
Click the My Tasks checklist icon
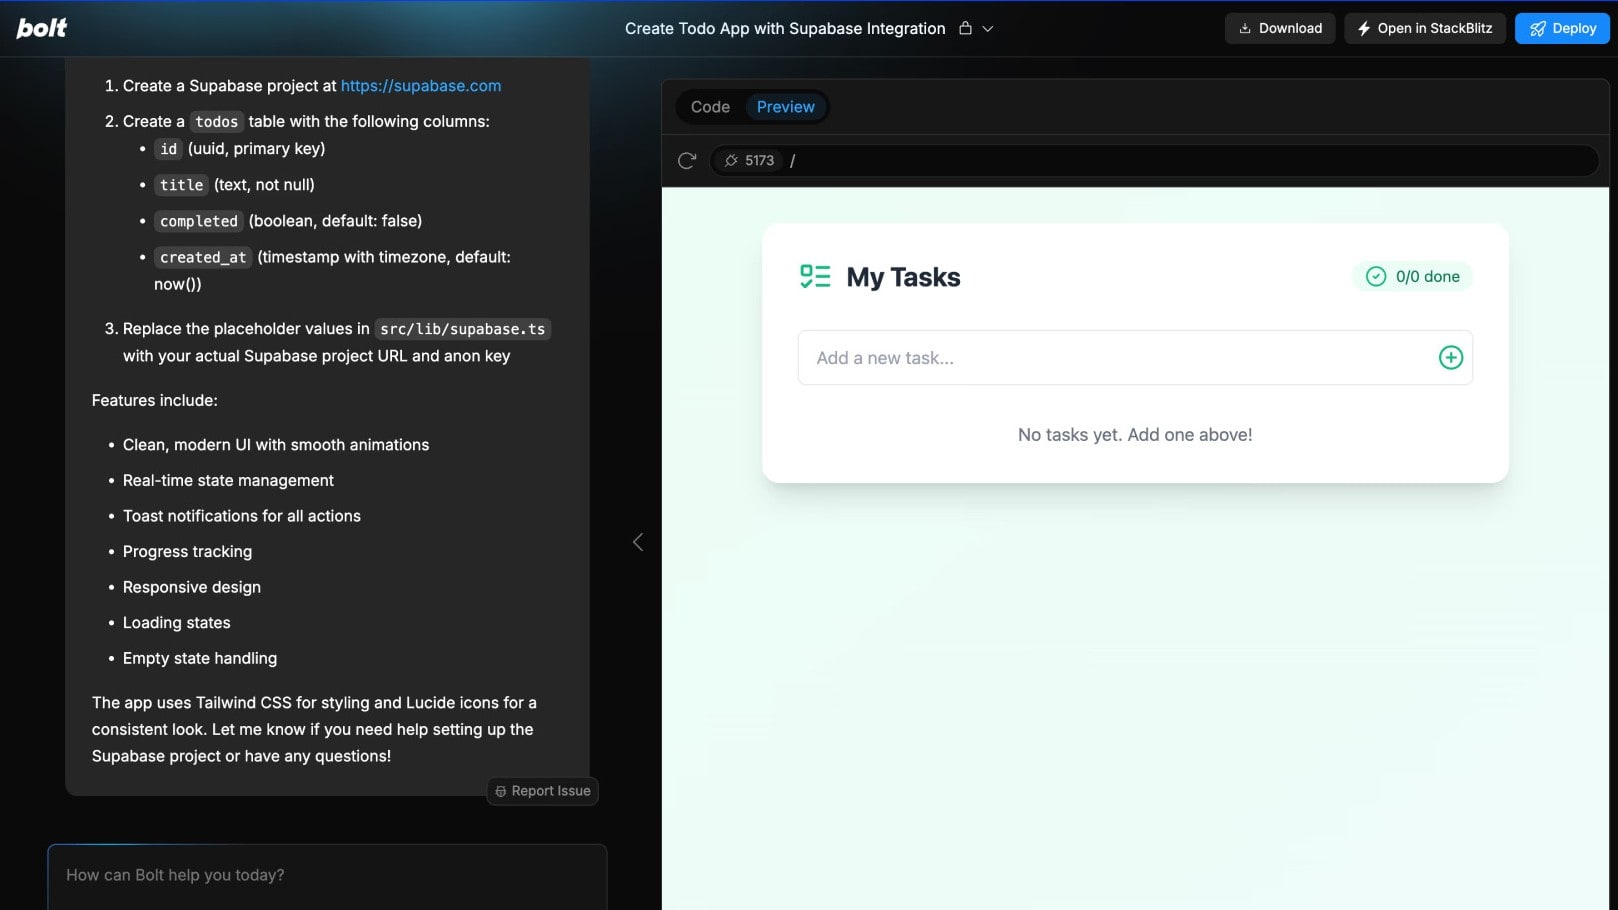click(x=815, y=276)
